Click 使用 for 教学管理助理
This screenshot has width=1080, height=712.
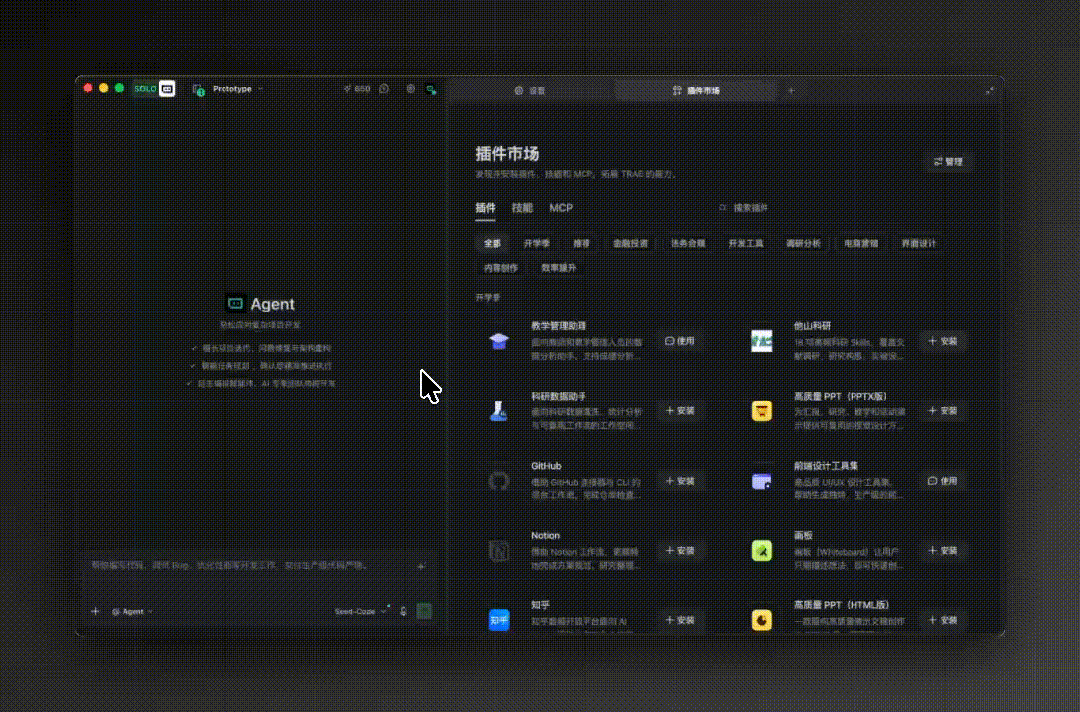680,342
